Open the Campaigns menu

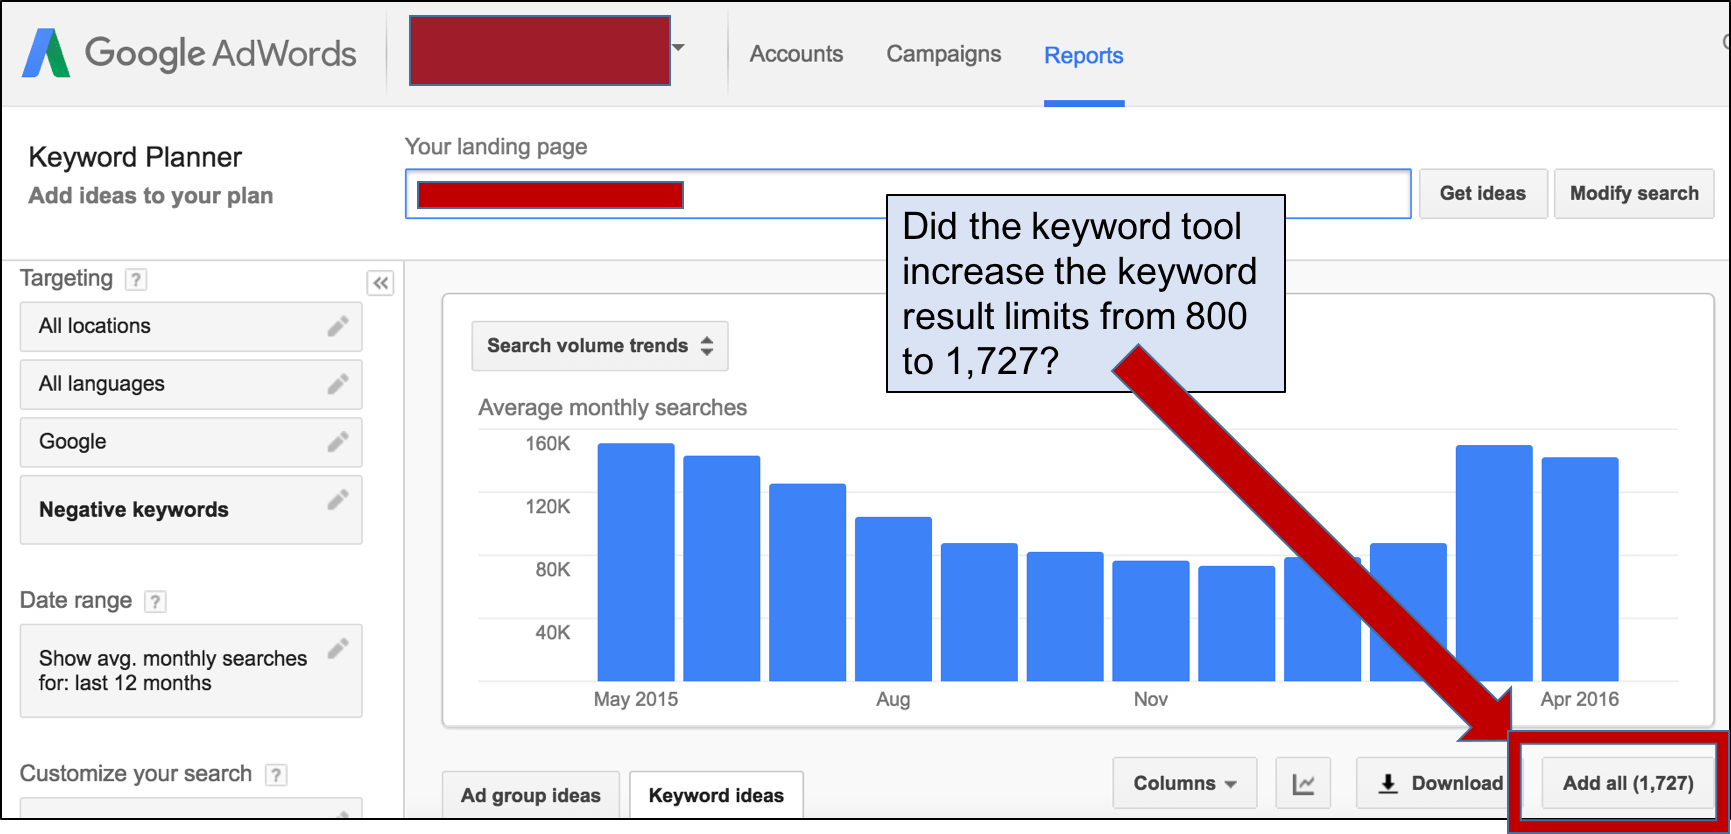click(943, 54)
